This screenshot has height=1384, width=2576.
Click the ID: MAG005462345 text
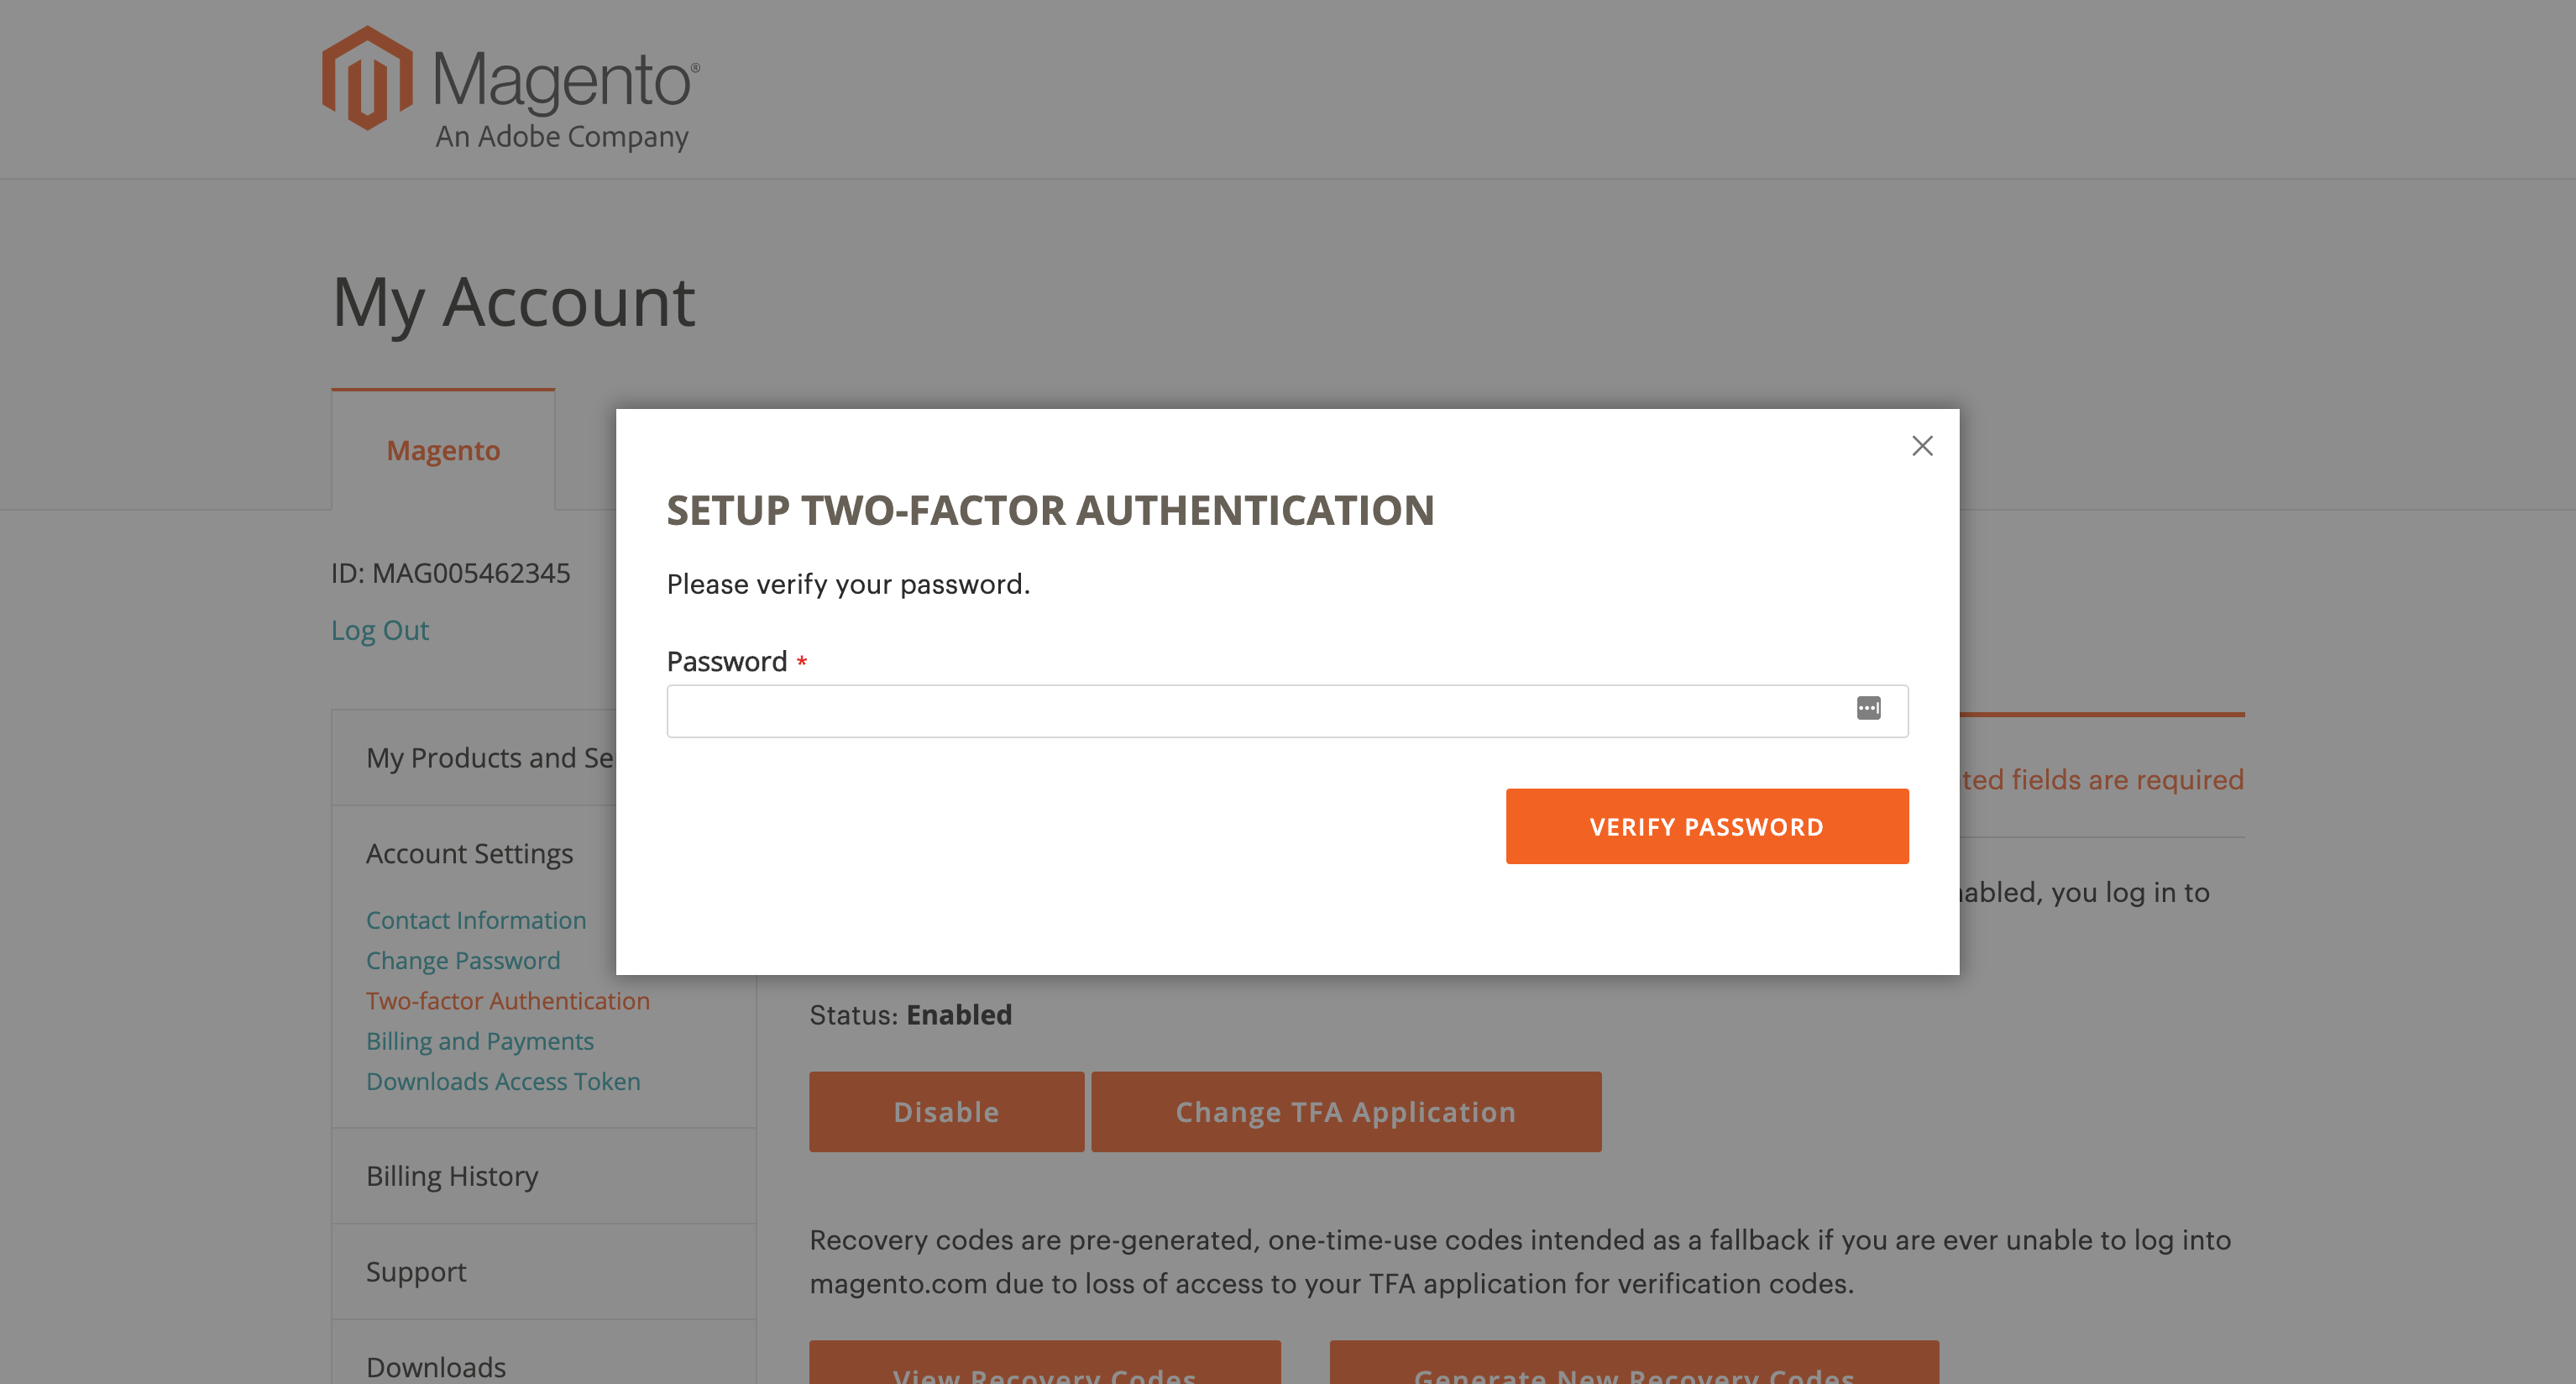click(x=451, y=573)
